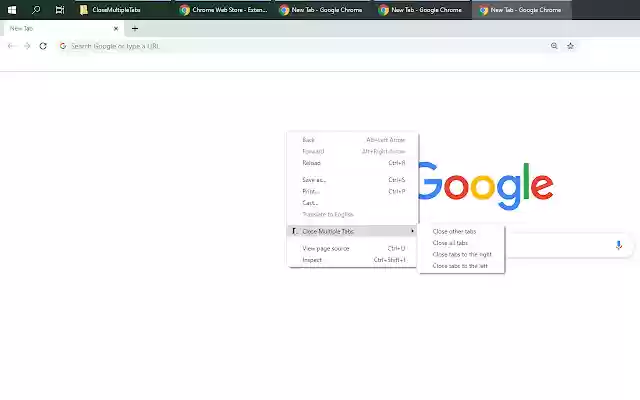
Task: Open Windows search from the taskbar
Action: [36, 10]
